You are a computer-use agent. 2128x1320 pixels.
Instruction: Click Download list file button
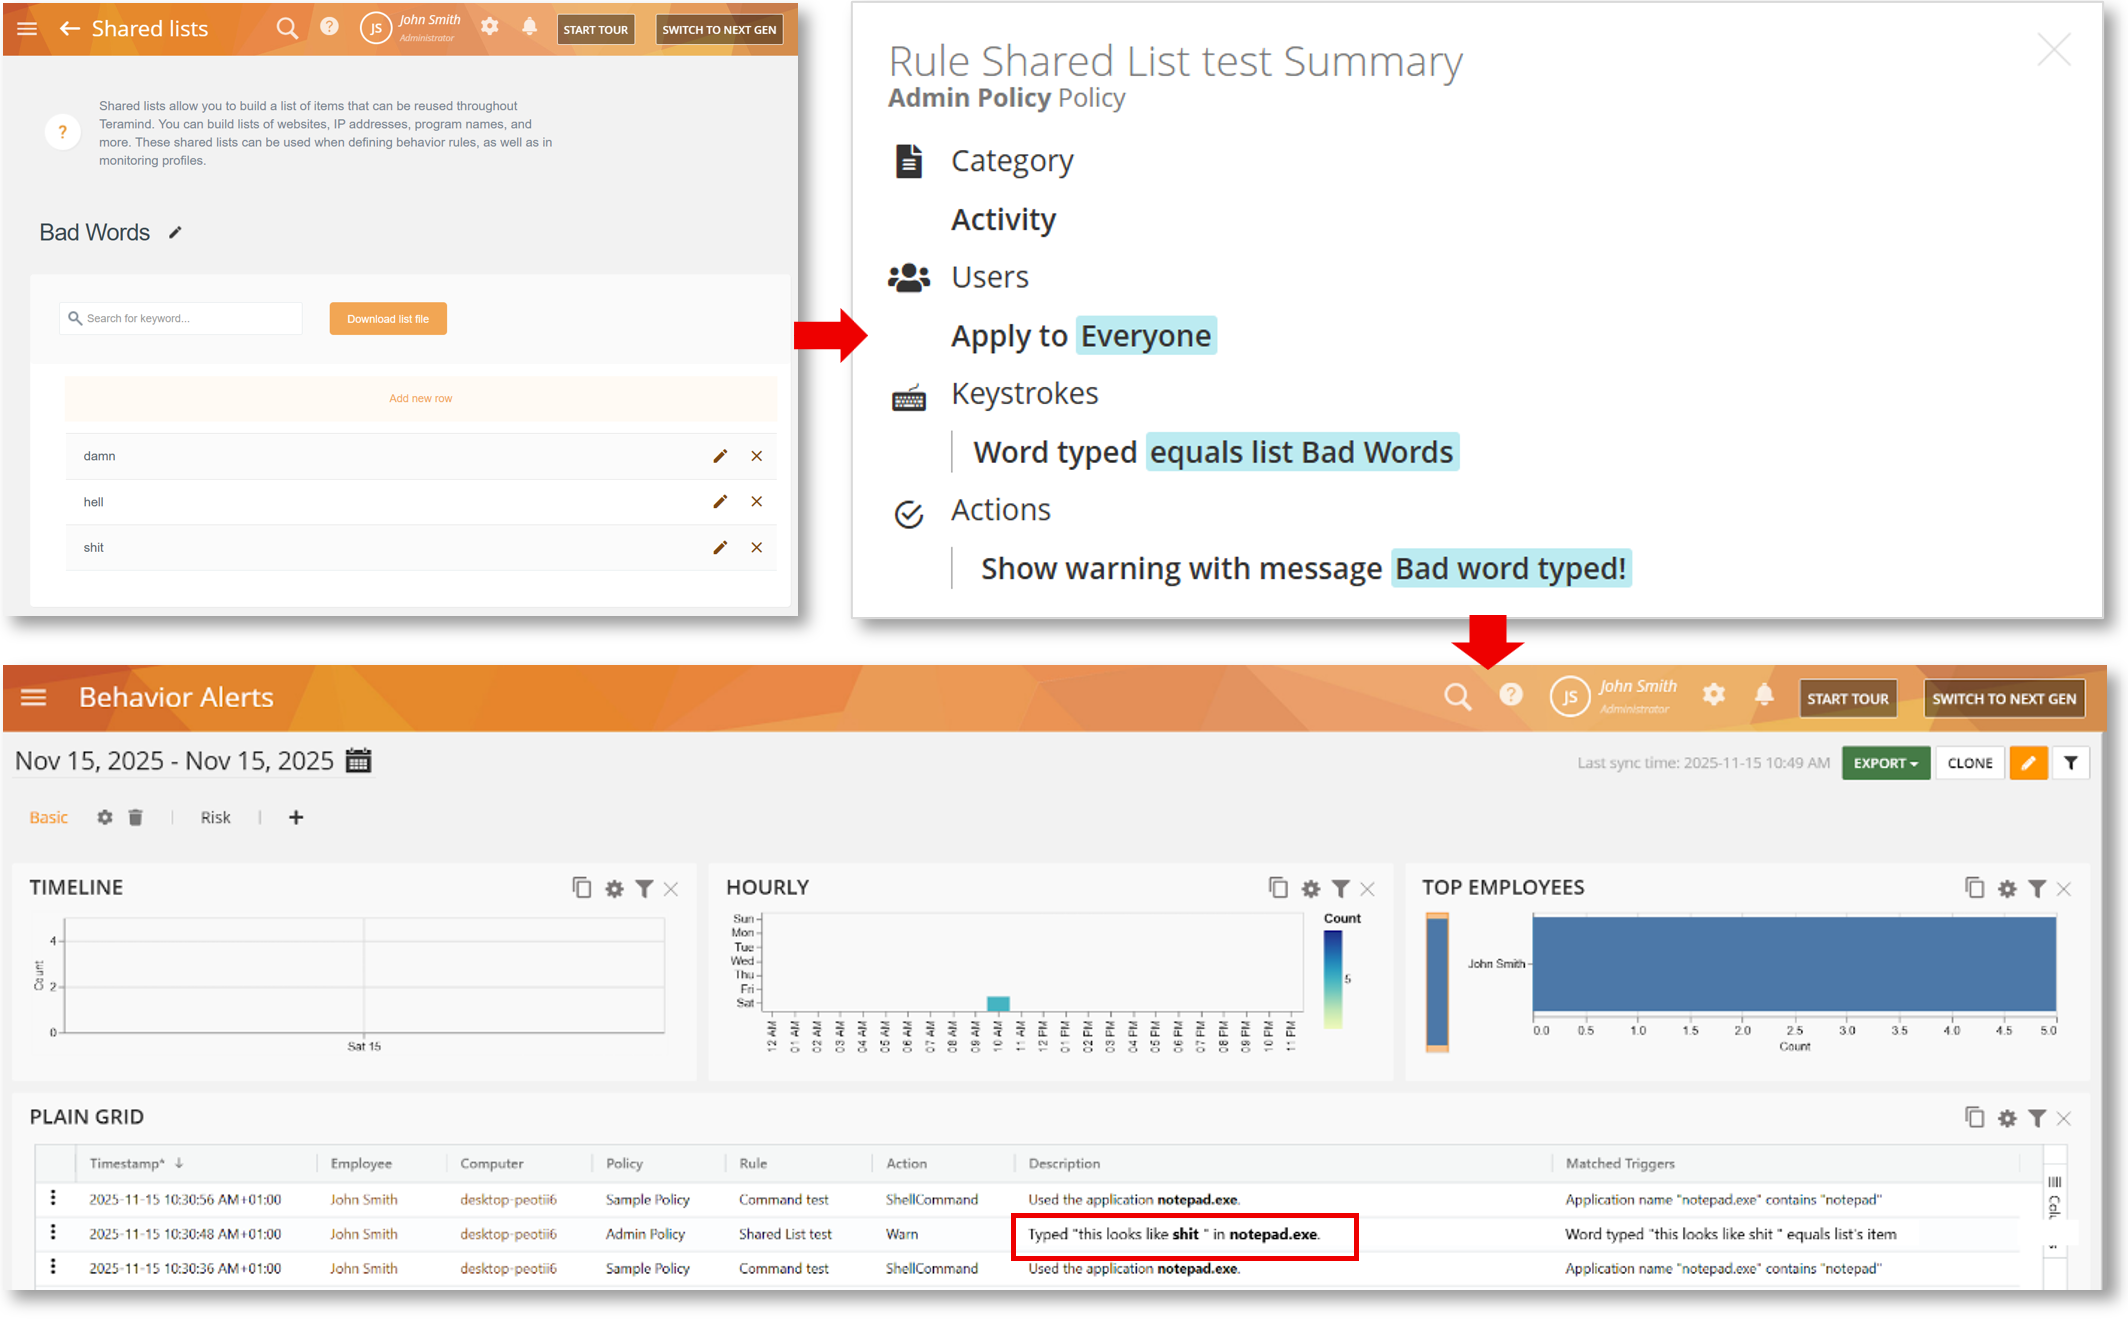click(x=388, y=319)
